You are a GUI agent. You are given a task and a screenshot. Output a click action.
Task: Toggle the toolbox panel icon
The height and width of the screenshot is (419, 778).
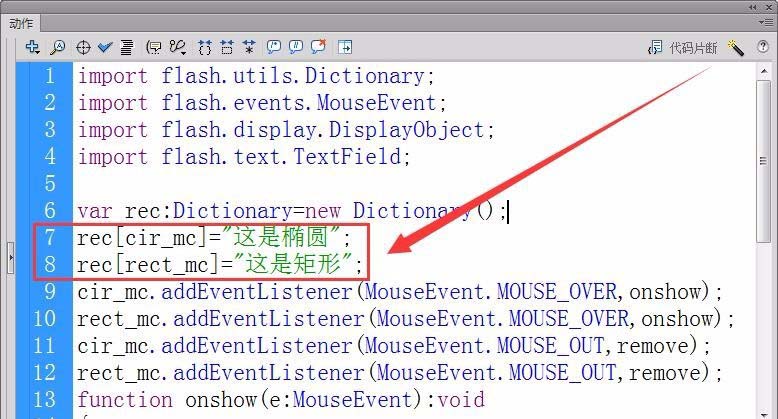(x=345, y=47)
